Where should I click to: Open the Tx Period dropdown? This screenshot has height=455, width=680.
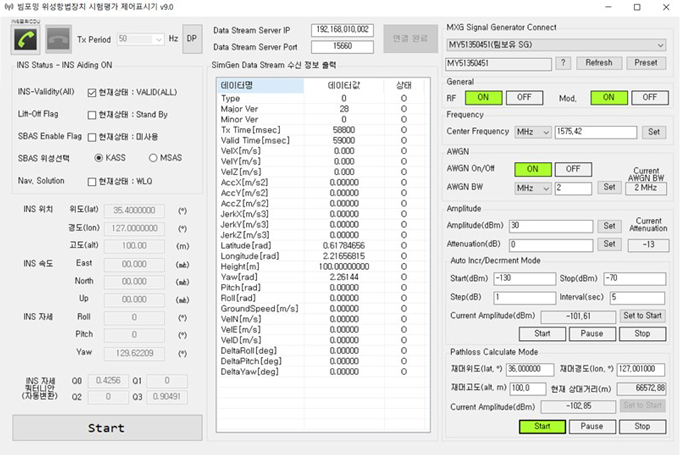point(141,39)
